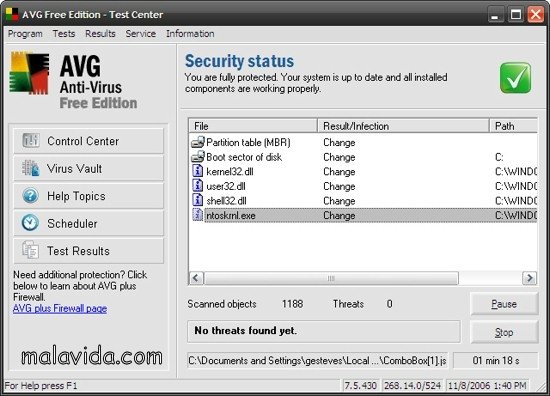
Task: Click the scroll left arrow of results list
Action: pos(196,278)
